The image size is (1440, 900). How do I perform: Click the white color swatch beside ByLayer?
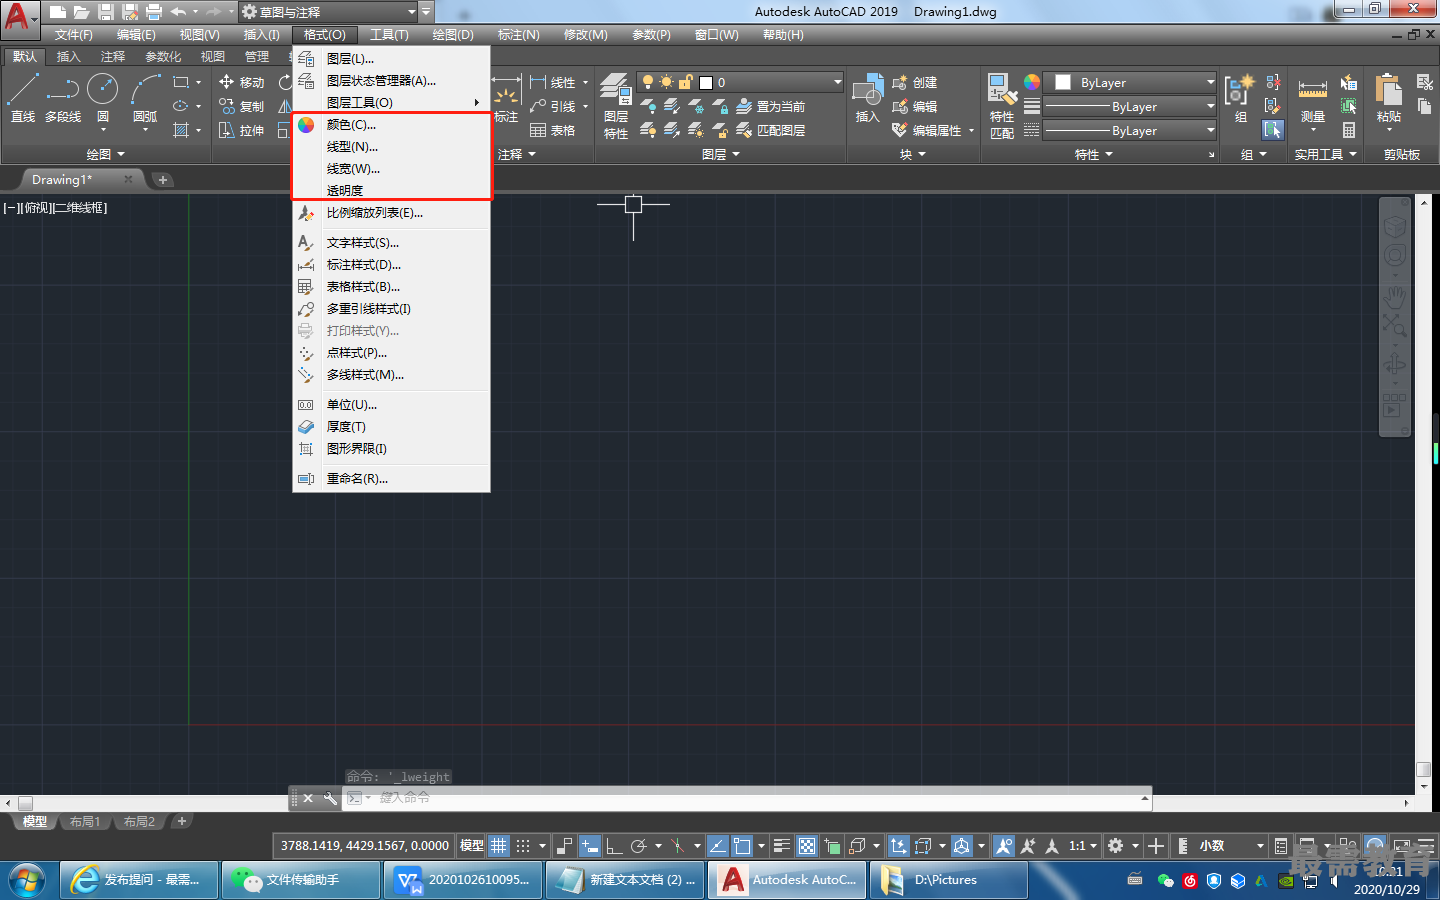[x=1063, y=82]
